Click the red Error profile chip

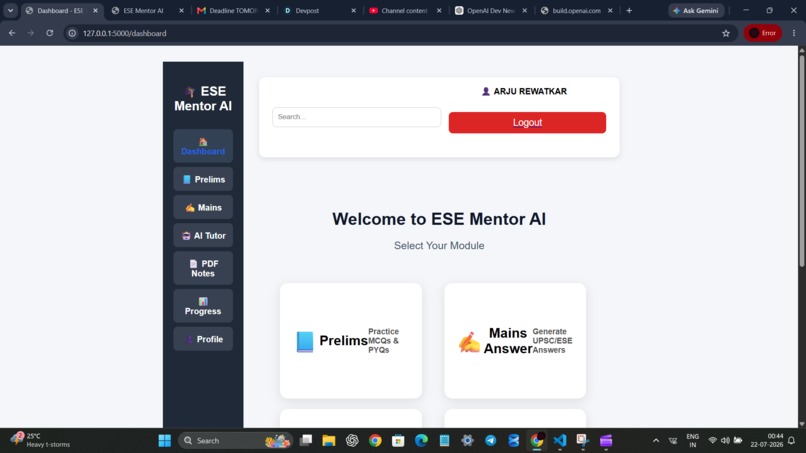(x=763, y=33)
